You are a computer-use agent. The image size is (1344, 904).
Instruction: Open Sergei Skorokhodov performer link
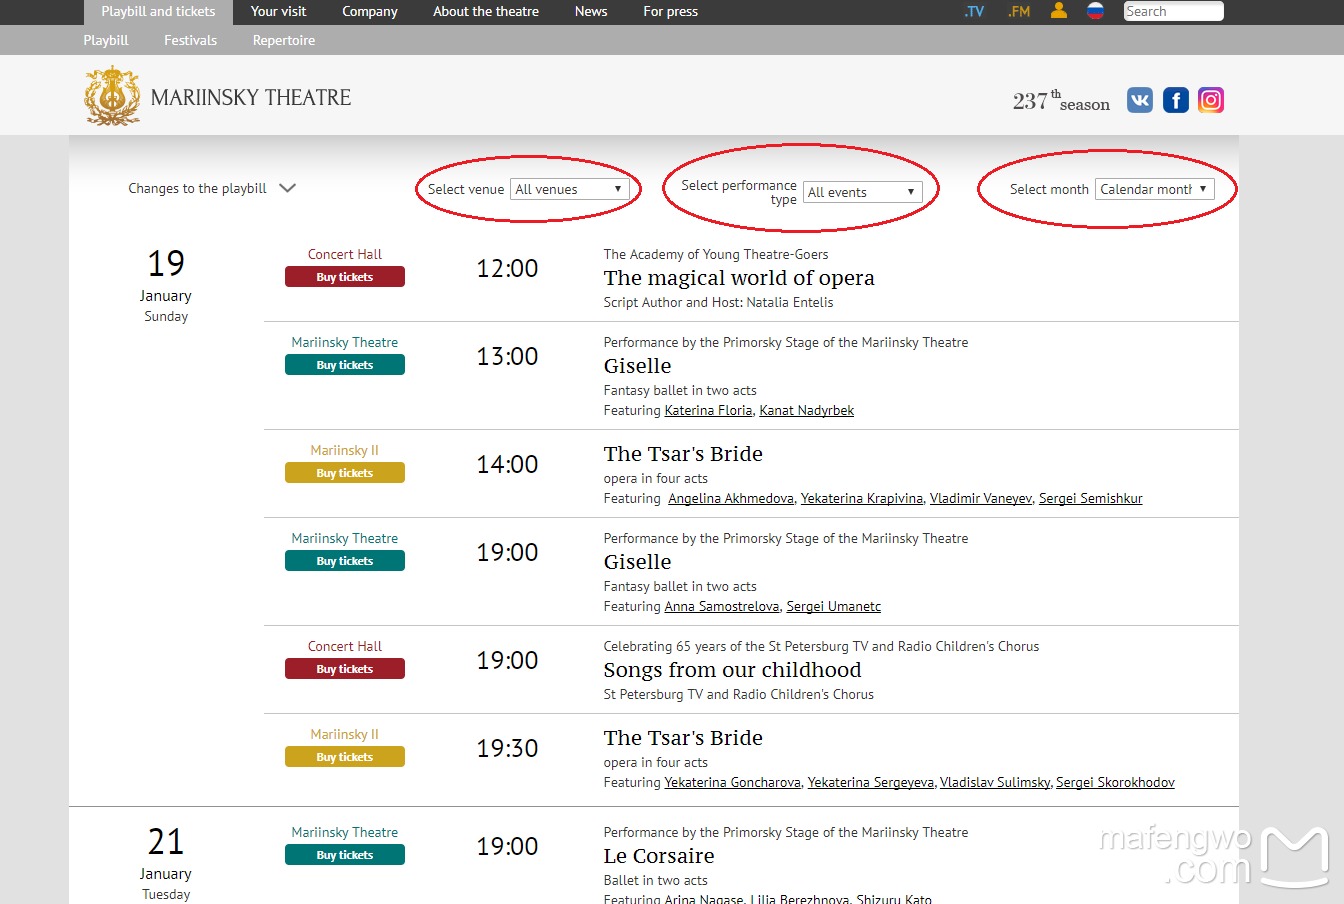tap(1115, 782)
